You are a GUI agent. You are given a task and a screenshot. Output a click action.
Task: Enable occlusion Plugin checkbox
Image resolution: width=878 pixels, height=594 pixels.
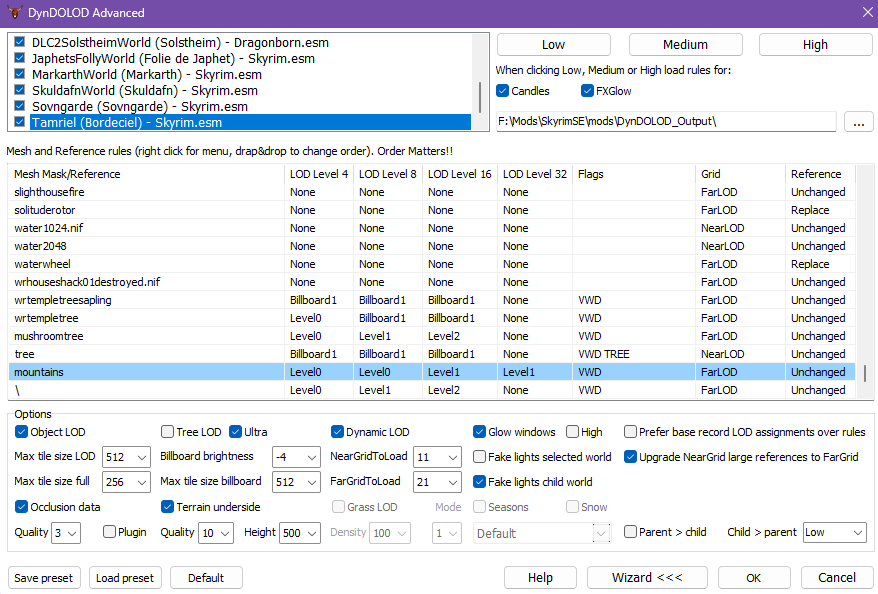tap(109, 531)
